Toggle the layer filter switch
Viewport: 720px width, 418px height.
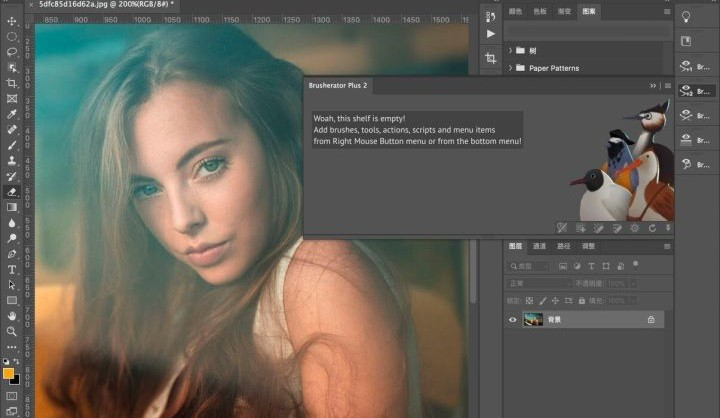[x=636, y=265]
